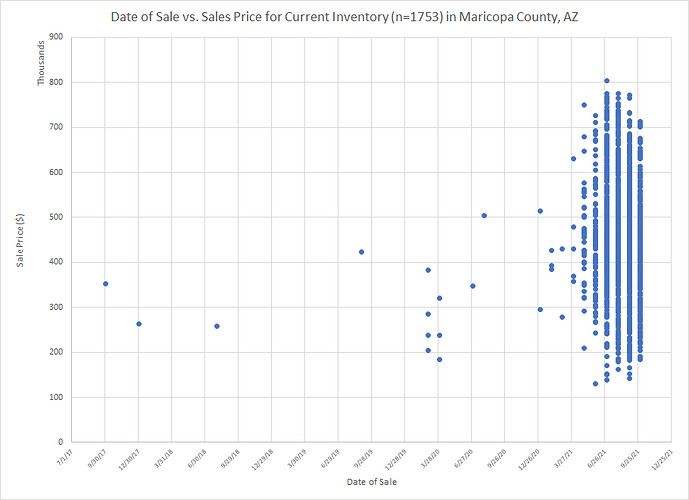Viewport: 689px width, 500px height.
Task: Select the data point near 500 thousand before 9/26/20
Action: (x=484, y=215)
